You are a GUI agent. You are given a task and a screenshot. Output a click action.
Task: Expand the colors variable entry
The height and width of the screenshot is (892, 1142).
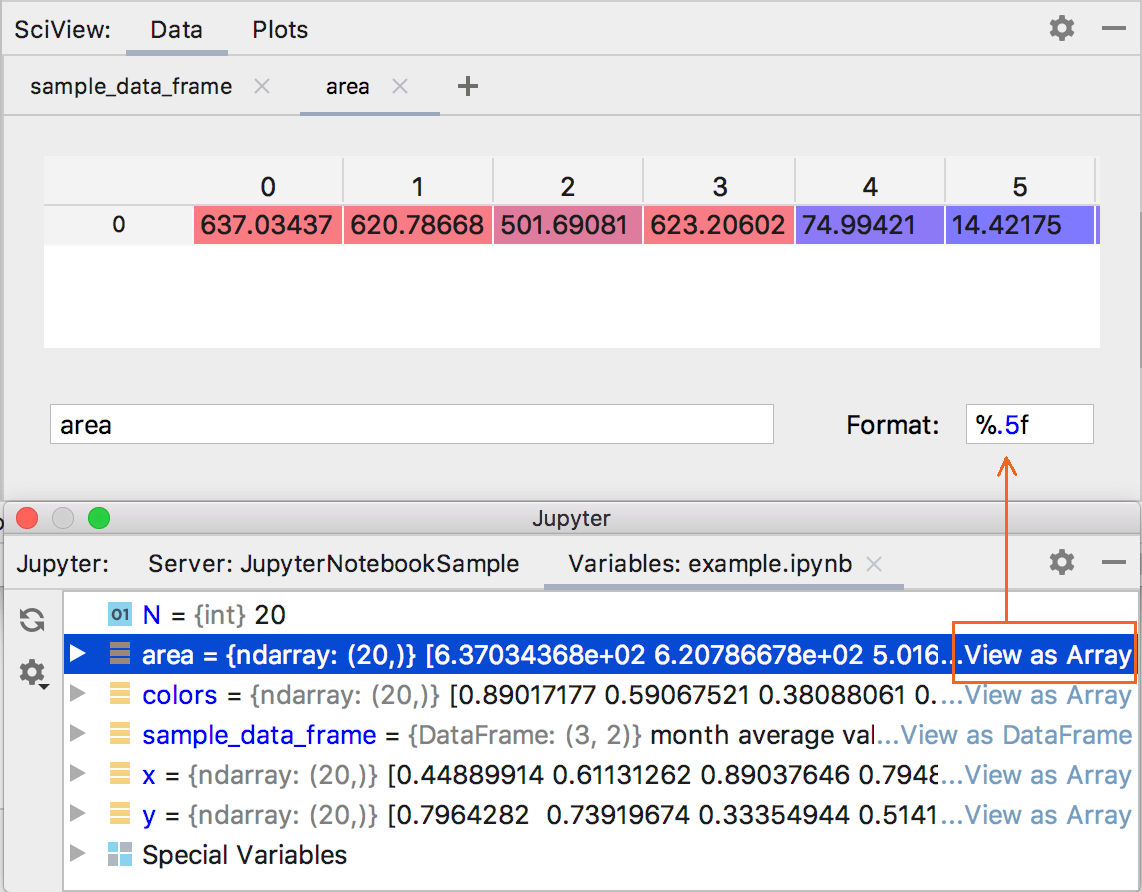click(x=79, y=695)
